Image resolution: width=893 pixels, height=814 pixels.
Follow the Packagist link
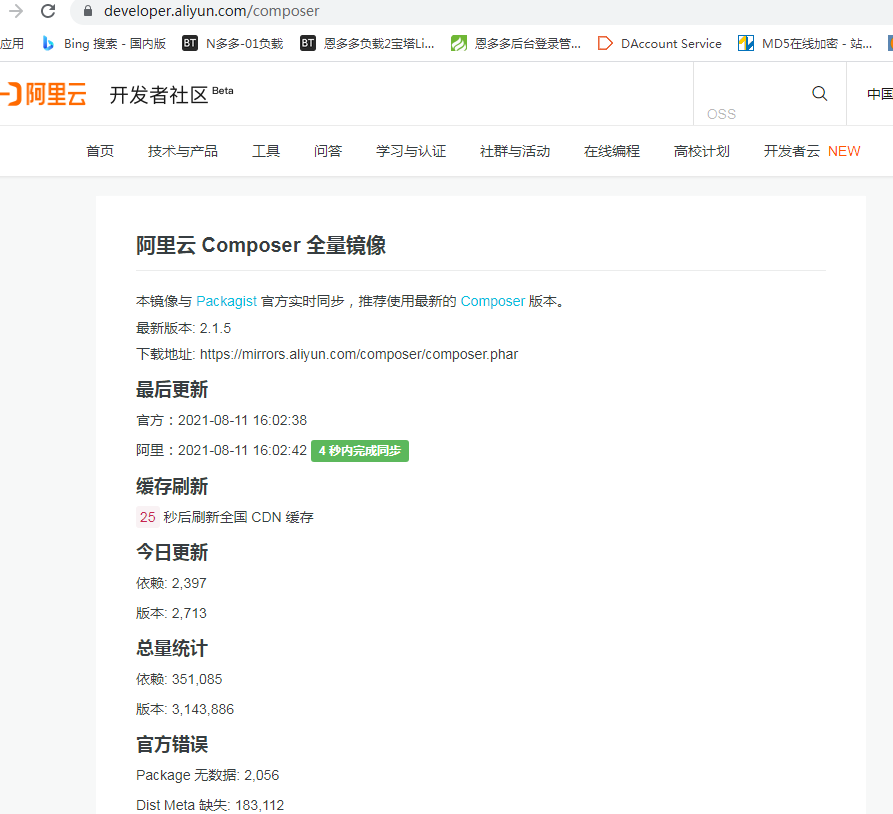(226, 301)
